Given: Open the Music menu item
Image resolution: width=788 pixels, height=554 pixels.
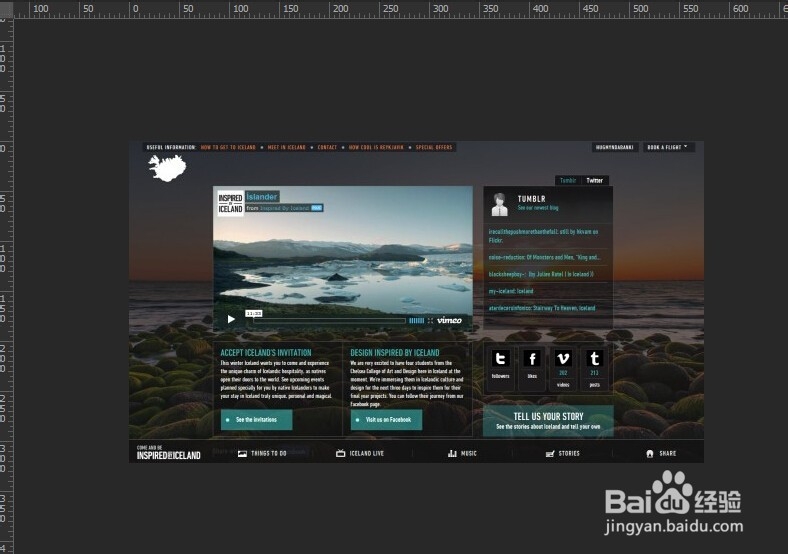Looking at the screenshot, I should pyautogui.click(x=462, y=453).
